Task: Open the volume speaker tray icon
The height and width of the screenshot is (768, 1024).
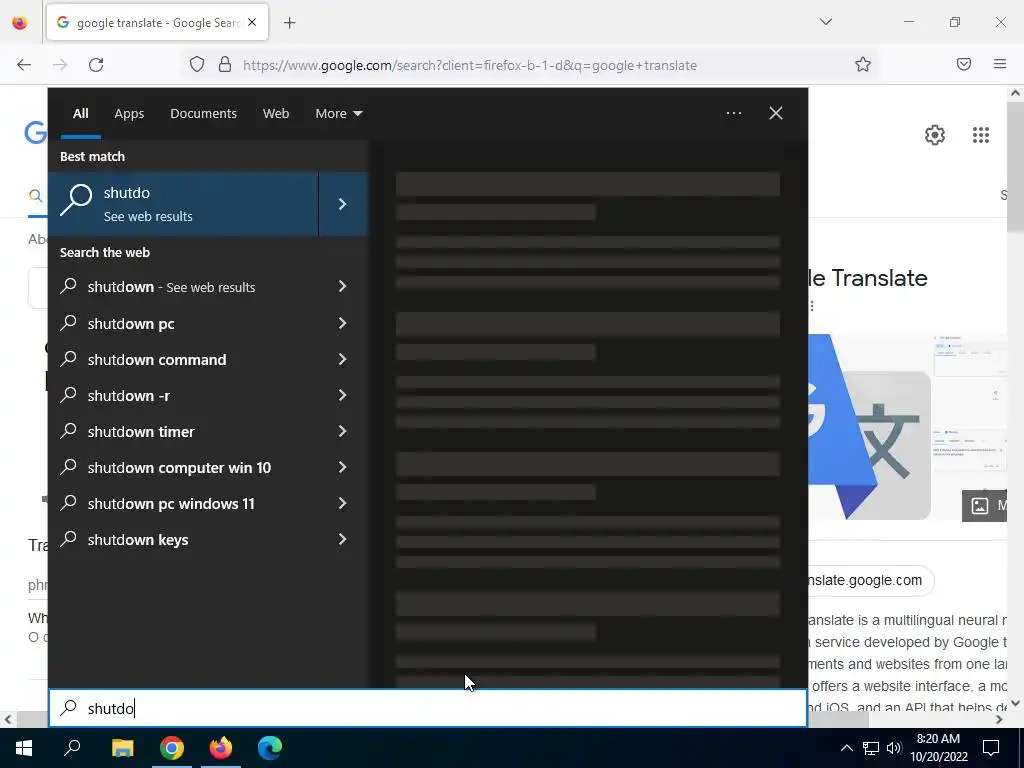Action: pos(894,748)
